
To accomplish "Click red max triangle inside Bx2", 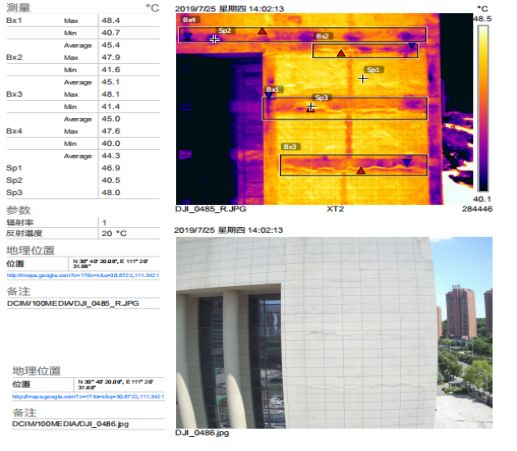I will coord(341,53).
